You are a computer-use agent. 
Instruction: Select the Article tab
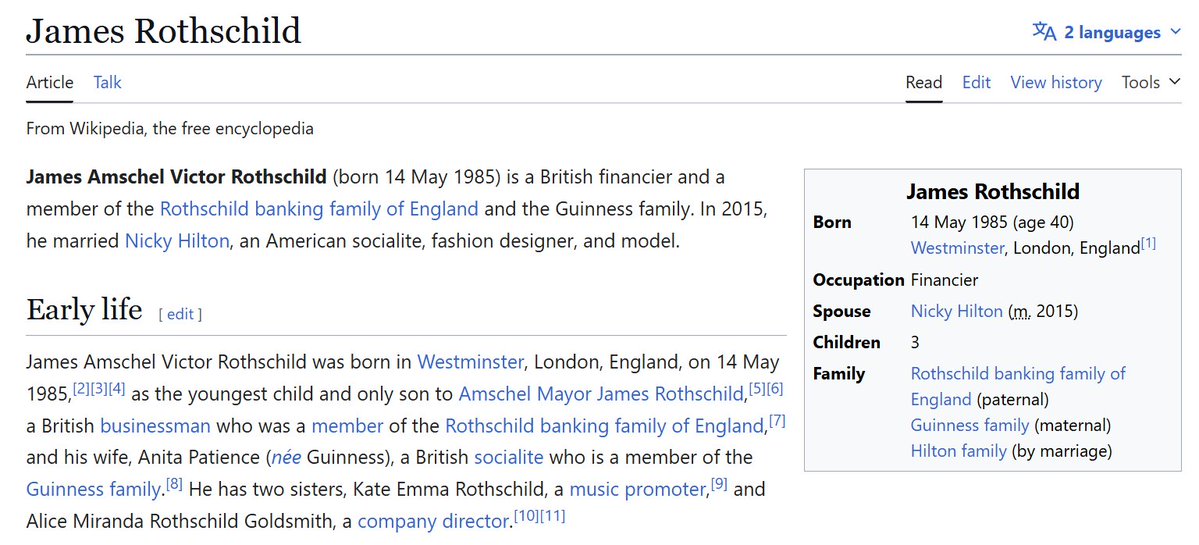[50, 82]
